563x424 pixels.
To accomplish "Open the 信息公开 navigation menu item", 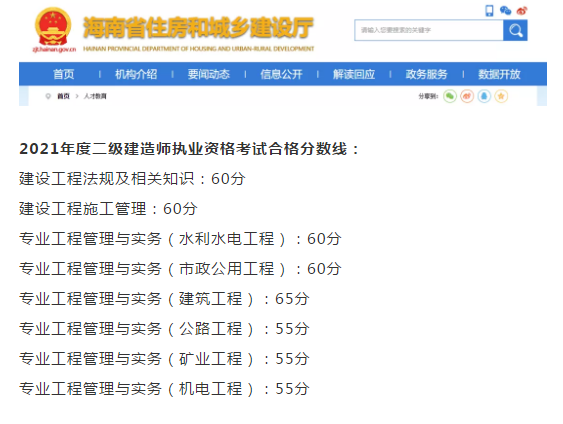I will pyautogui.click(x=281, y=74).
